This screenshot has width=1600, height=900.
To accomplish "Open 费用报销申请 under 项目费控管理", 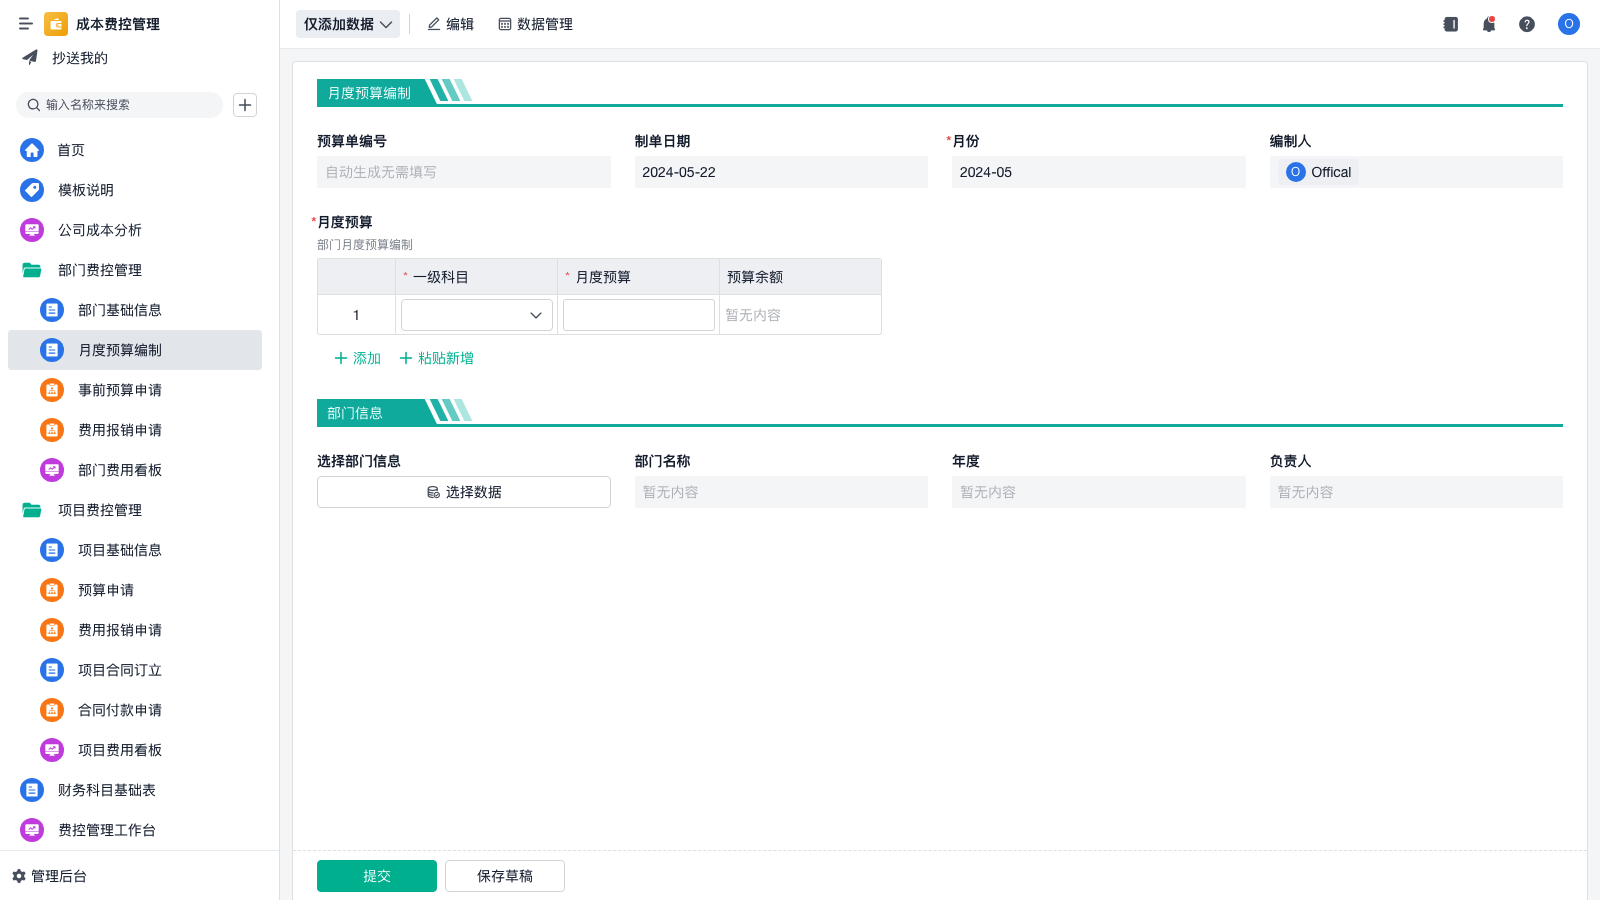I will click(135, 630).
